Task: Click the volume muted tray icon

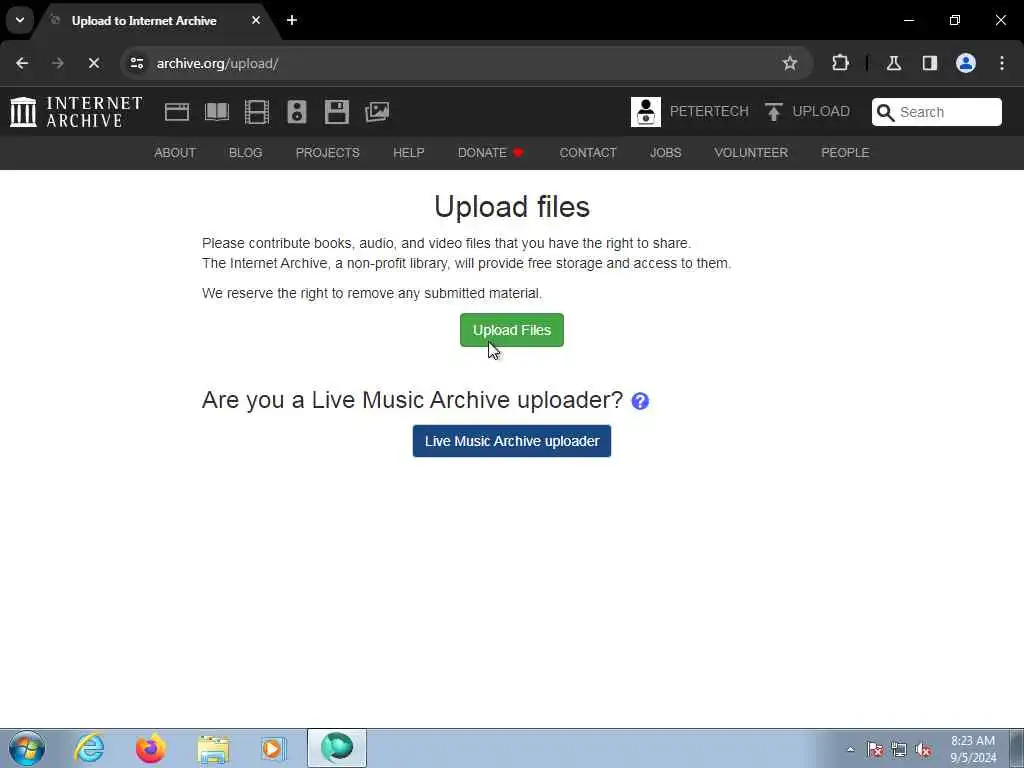Action: (x=923, y=750)
